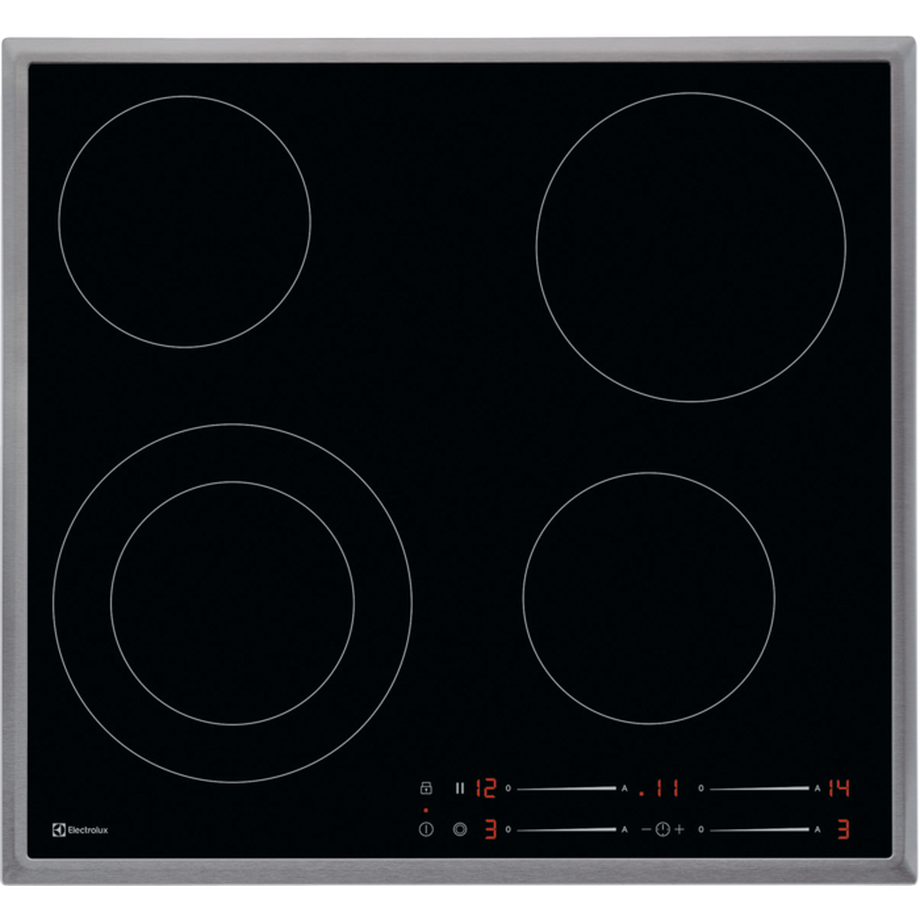The height and width of the screenshot is (920, 920).
Task: Tap the red 3 display beside the dual zone icon
Action: 490,829
